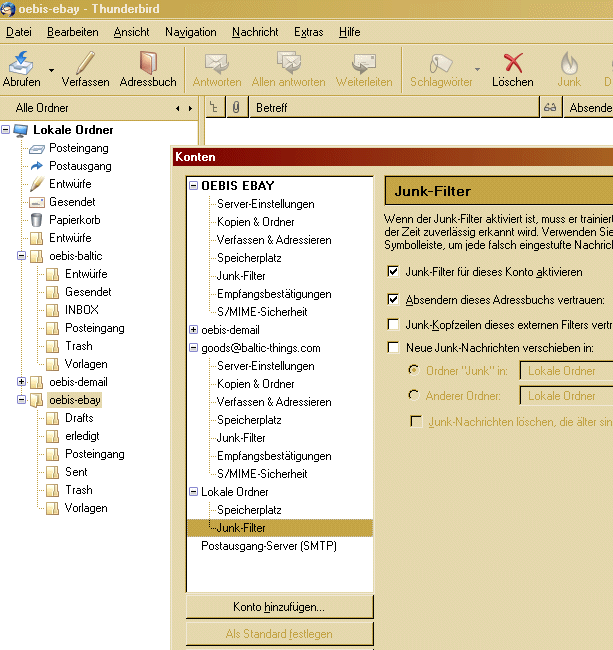Collapse Lokale Ordner in Konten dialog
Image resolution: width=613 pixels, height=650 pixels.
(193, 492)
